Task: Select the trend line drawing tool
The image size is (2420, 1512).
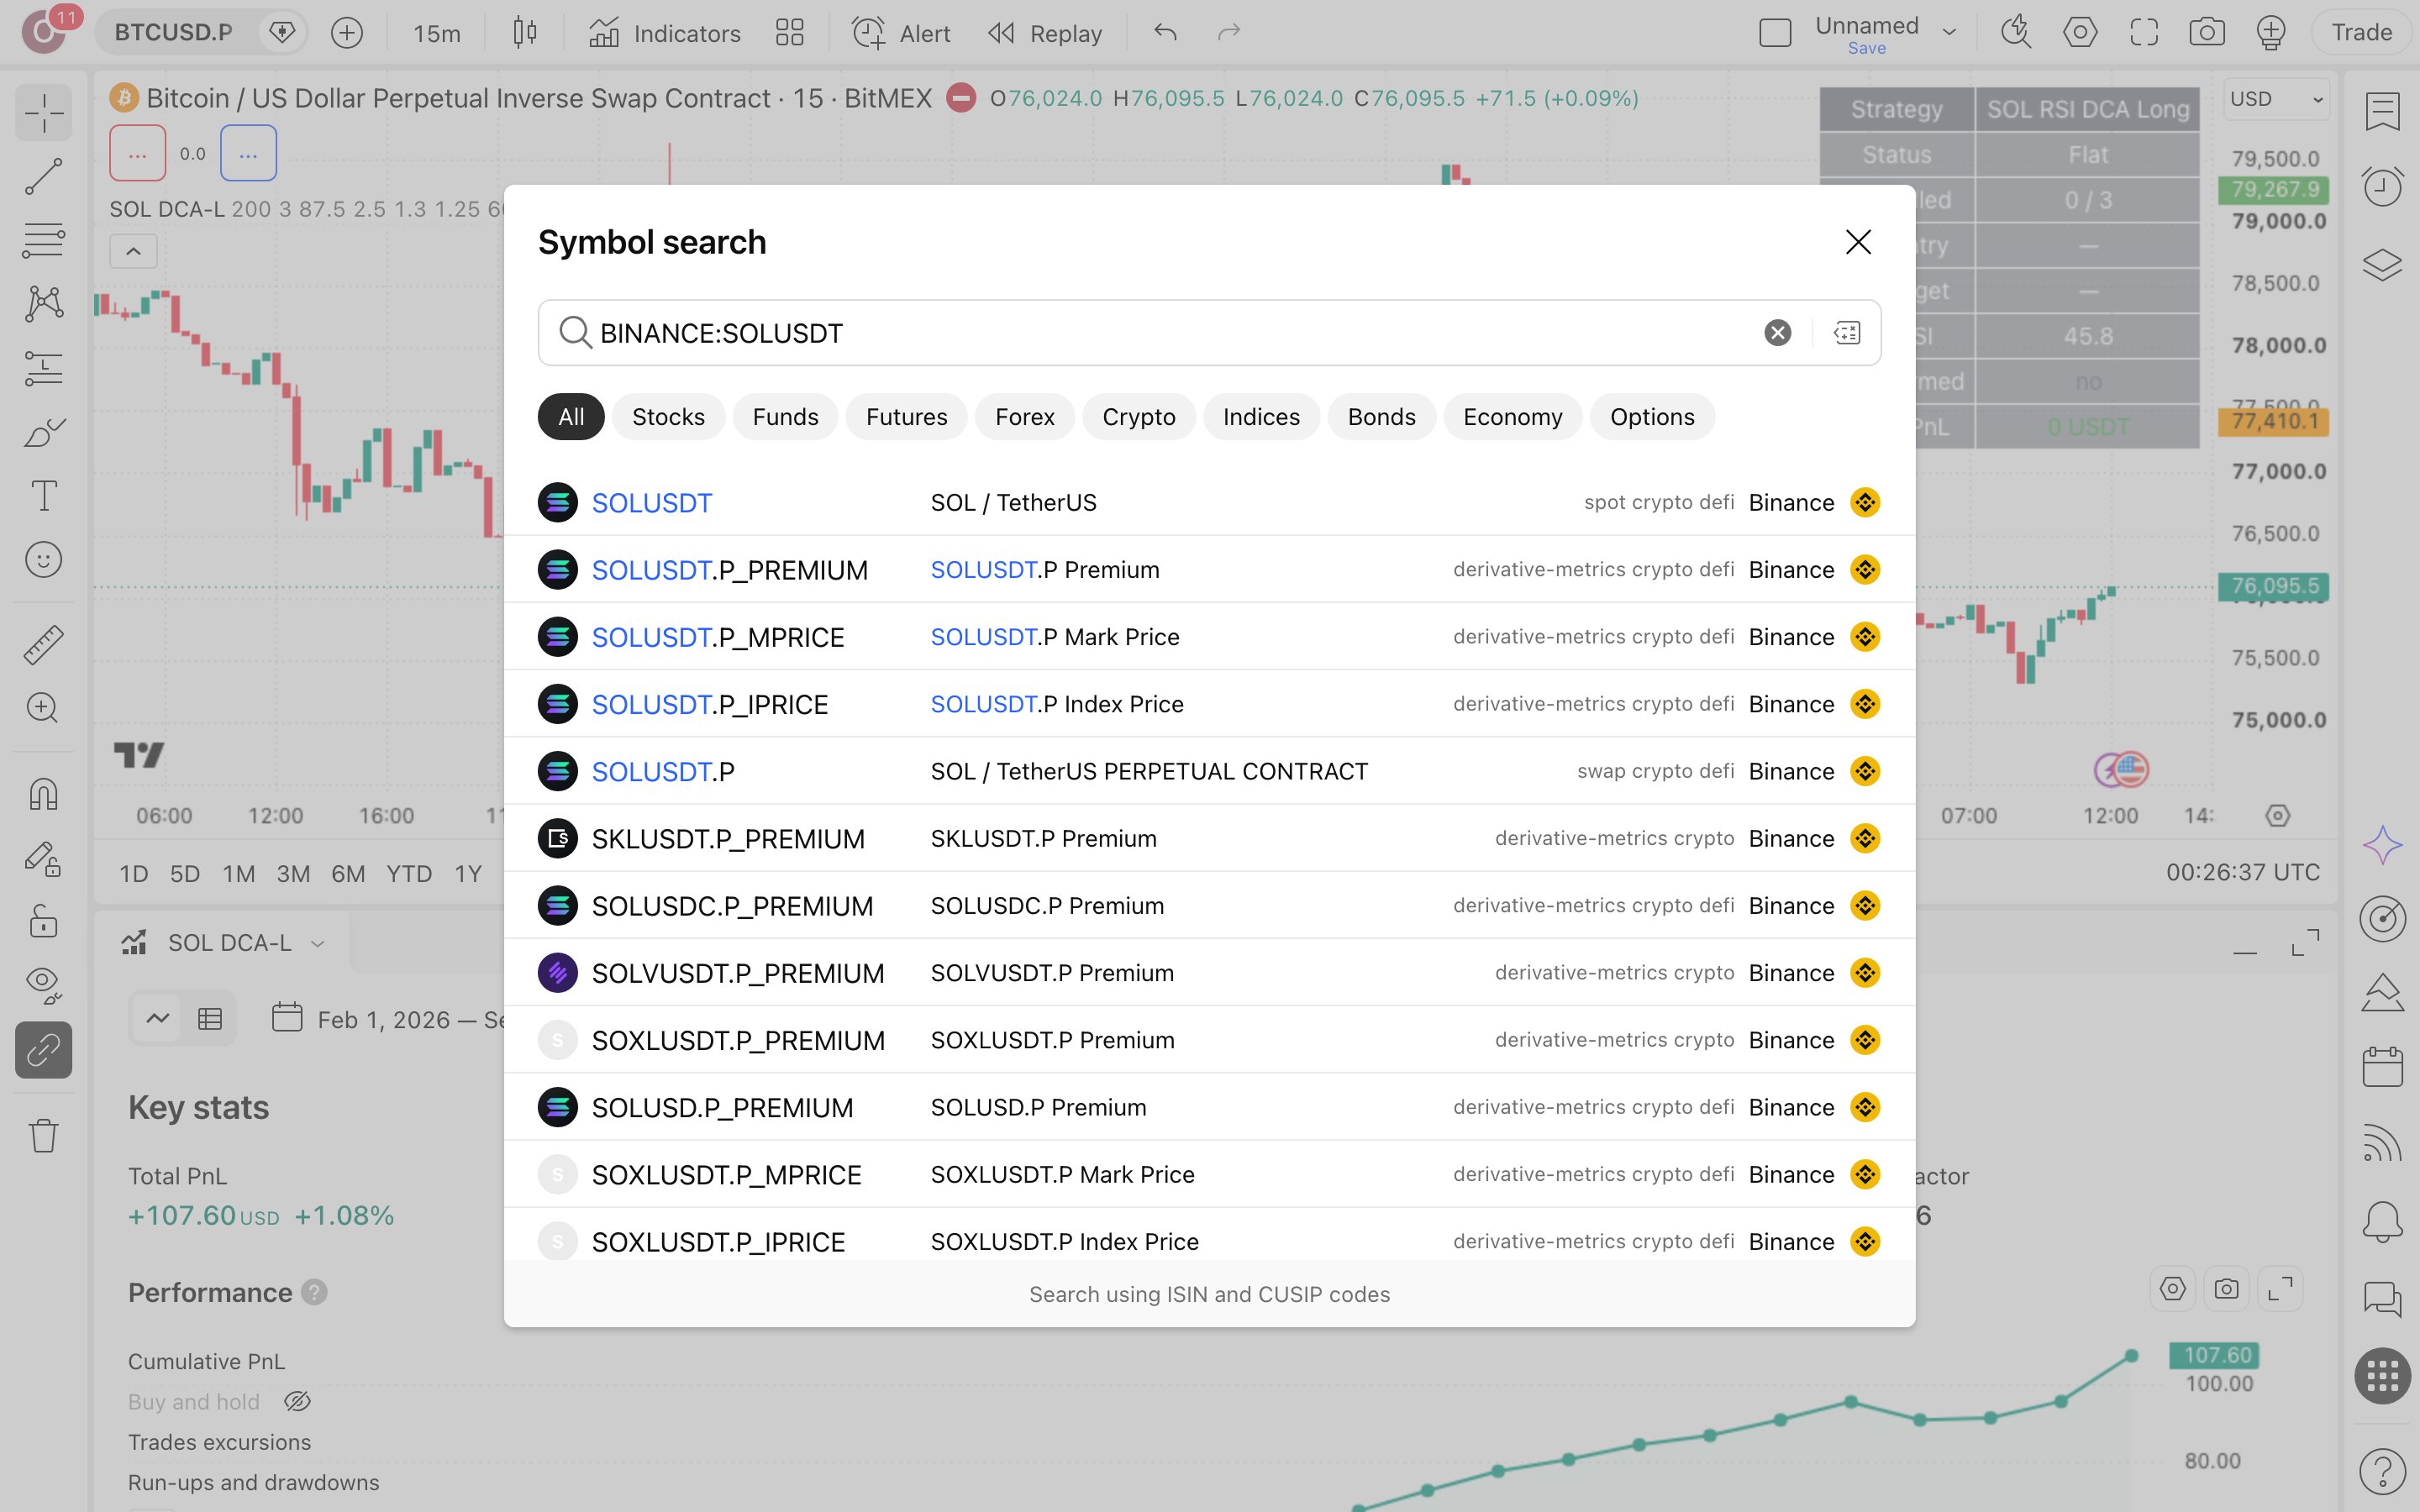Action: pyautogui.click(x=43, y=177)
